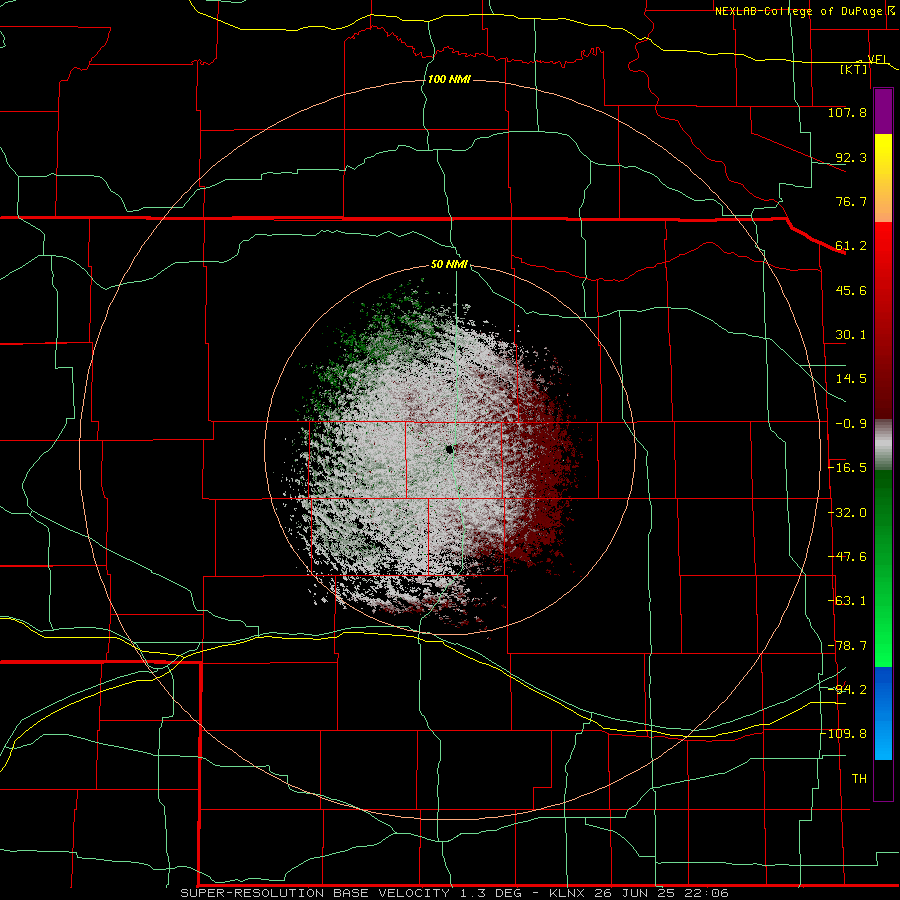This screenshot has height=900, width=900.
Task: Click the Super-Resolution Base Velocity caption
Action: (454, 893)
